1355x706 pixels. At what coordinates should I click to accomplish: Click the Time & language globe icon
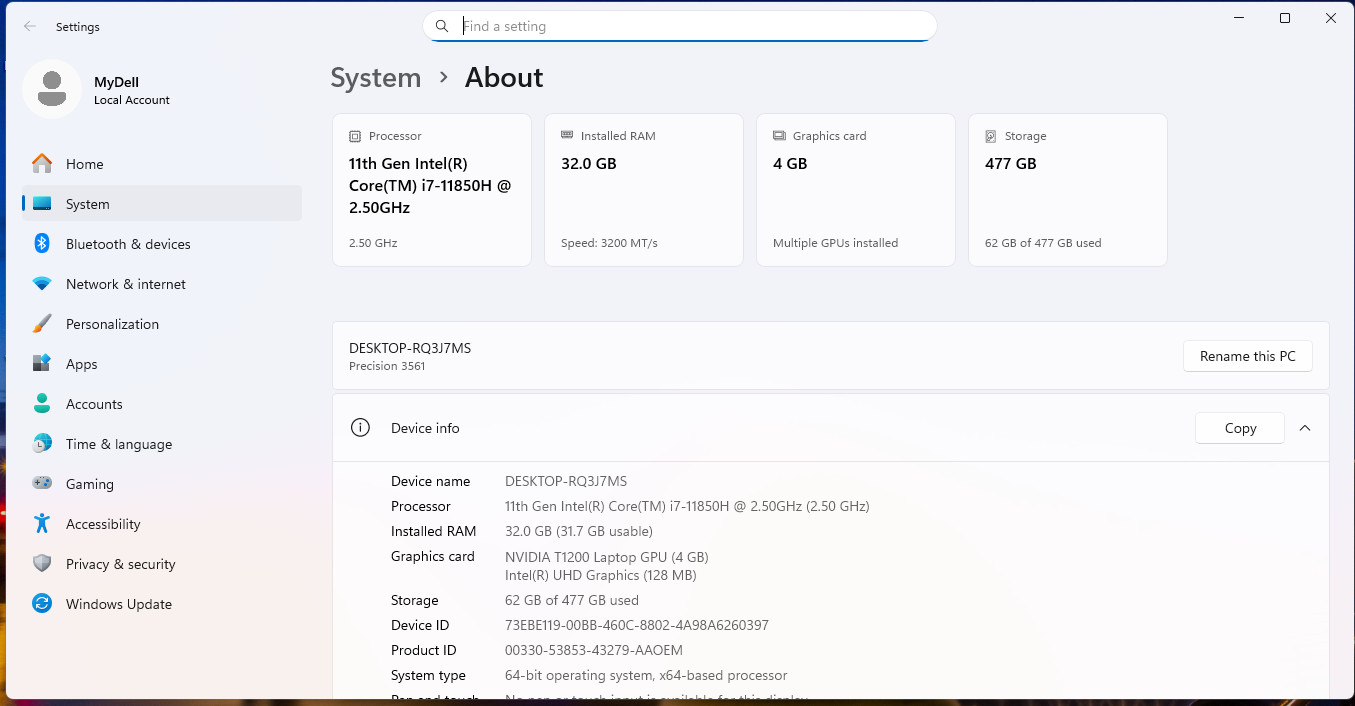(42, 444)
